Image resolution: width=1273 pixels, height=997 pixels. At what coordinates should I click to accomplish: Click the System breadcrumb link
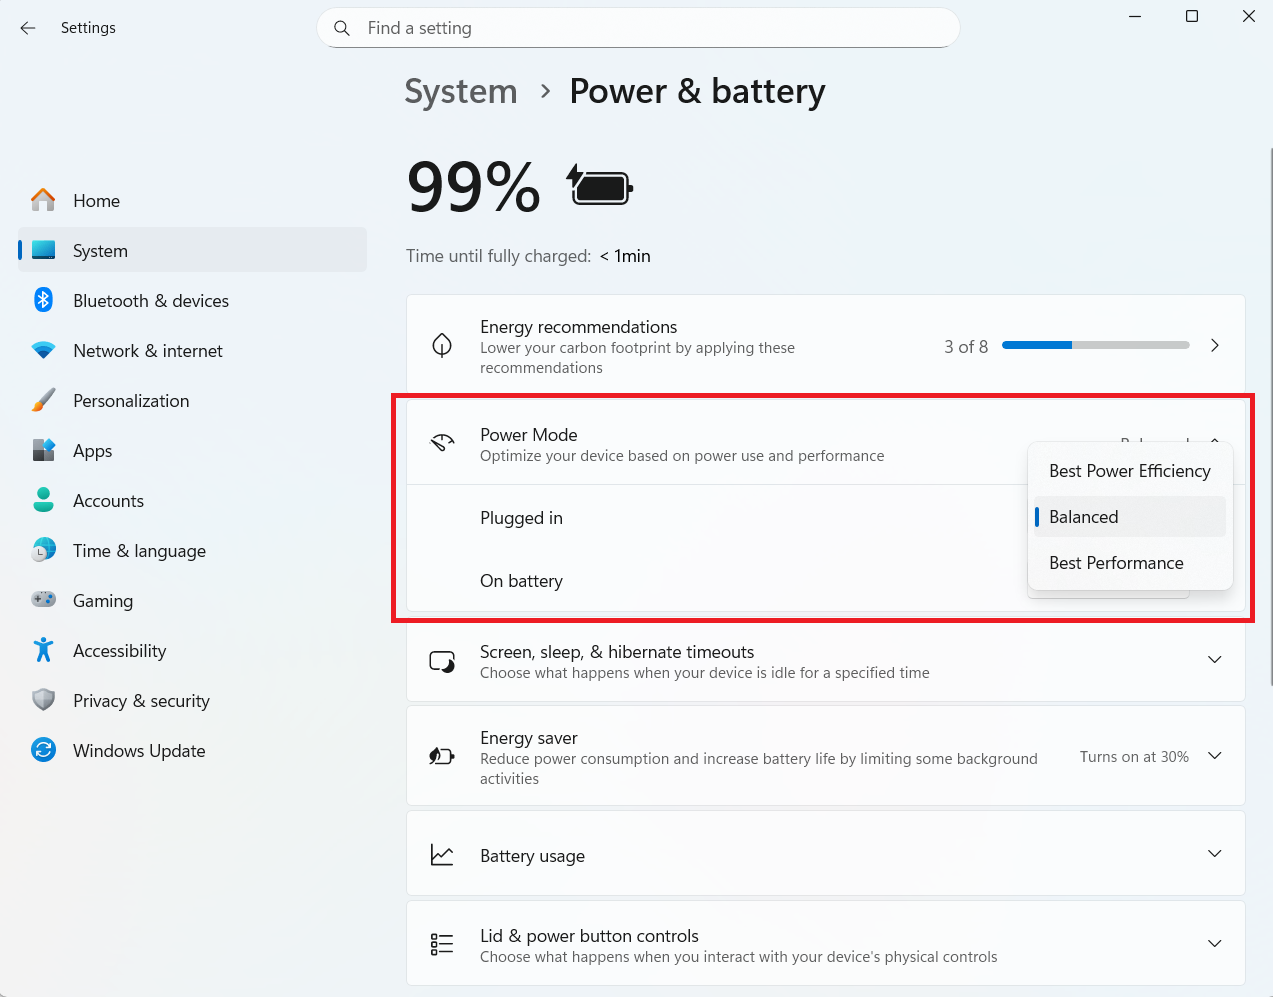[461, 92]
